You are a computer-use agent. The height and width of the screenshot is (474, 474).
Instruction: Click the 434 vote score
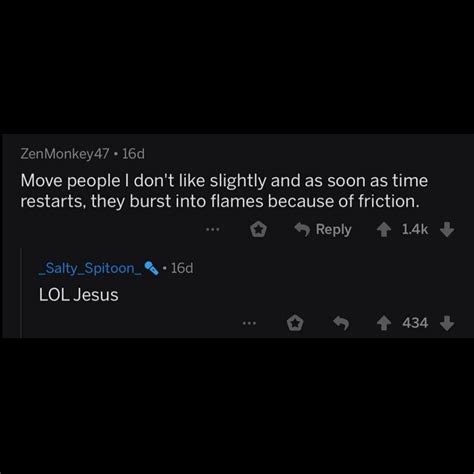[x=415, y=323]
